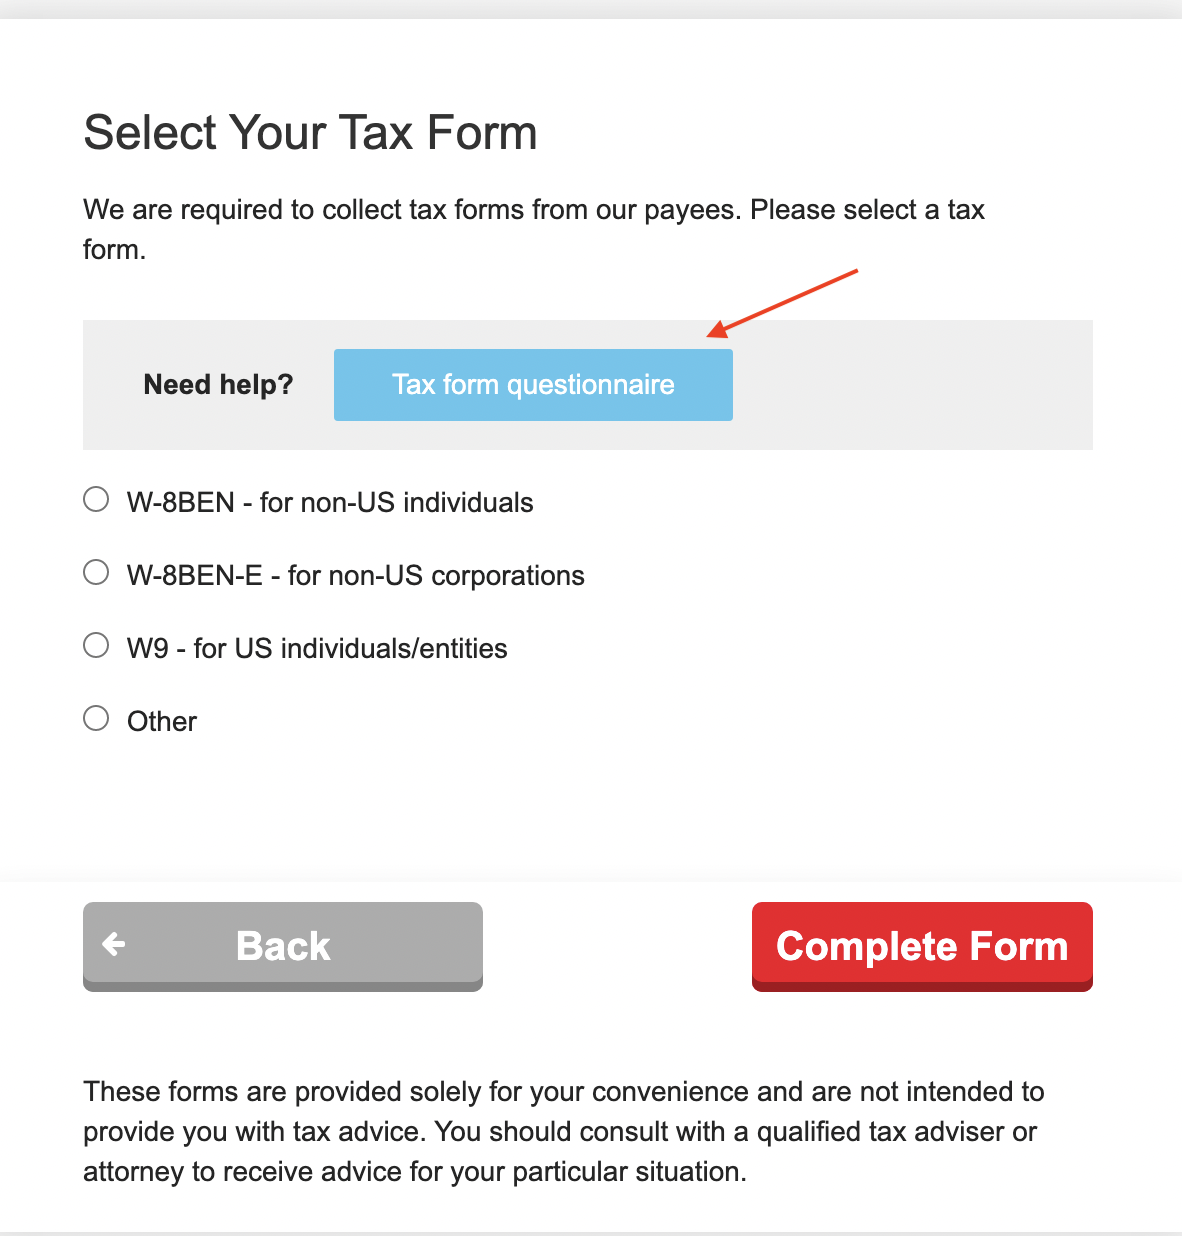Click the 'W9 - for US individuals/entities' label
Screen dimensions: 1182x1236
click(x=317, y=648)
